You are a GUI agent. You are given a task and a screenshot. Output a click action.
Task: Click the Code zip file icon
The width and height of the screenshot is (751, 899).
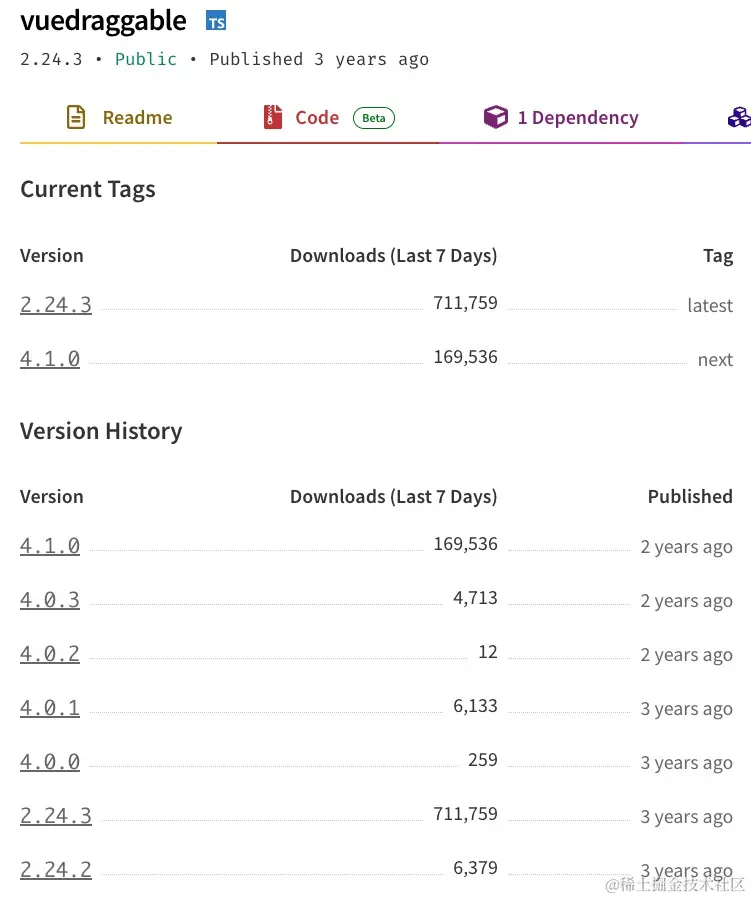(273, 117)
